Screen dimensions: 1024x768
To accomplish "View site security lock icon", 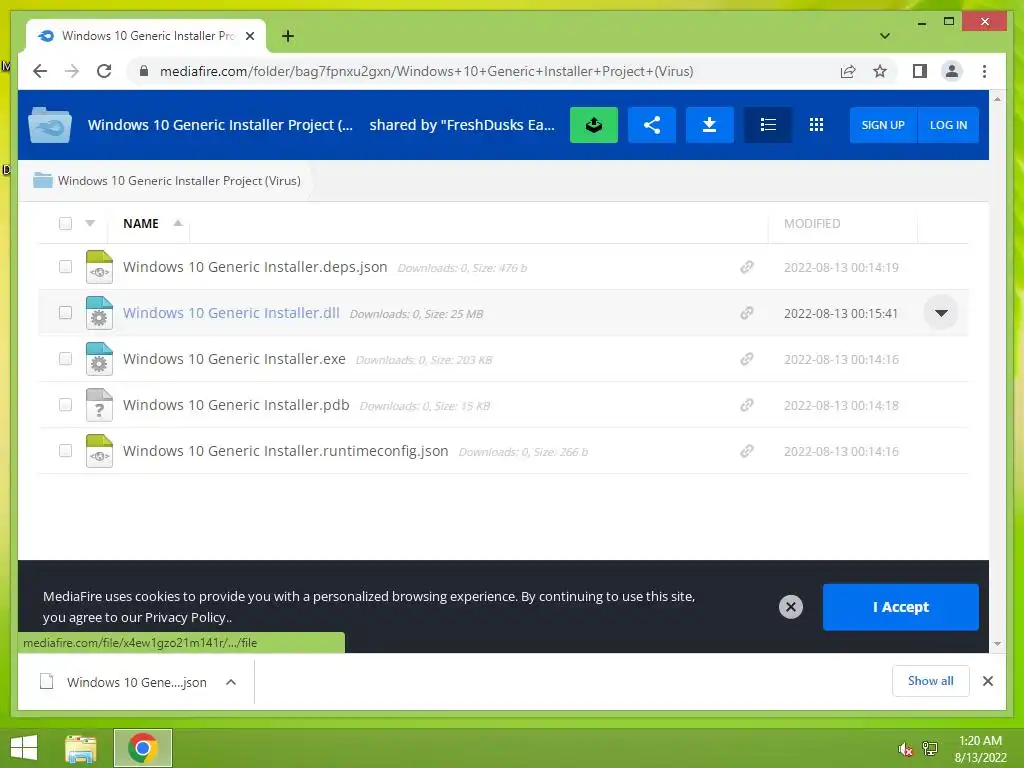I will pos(144,71).
